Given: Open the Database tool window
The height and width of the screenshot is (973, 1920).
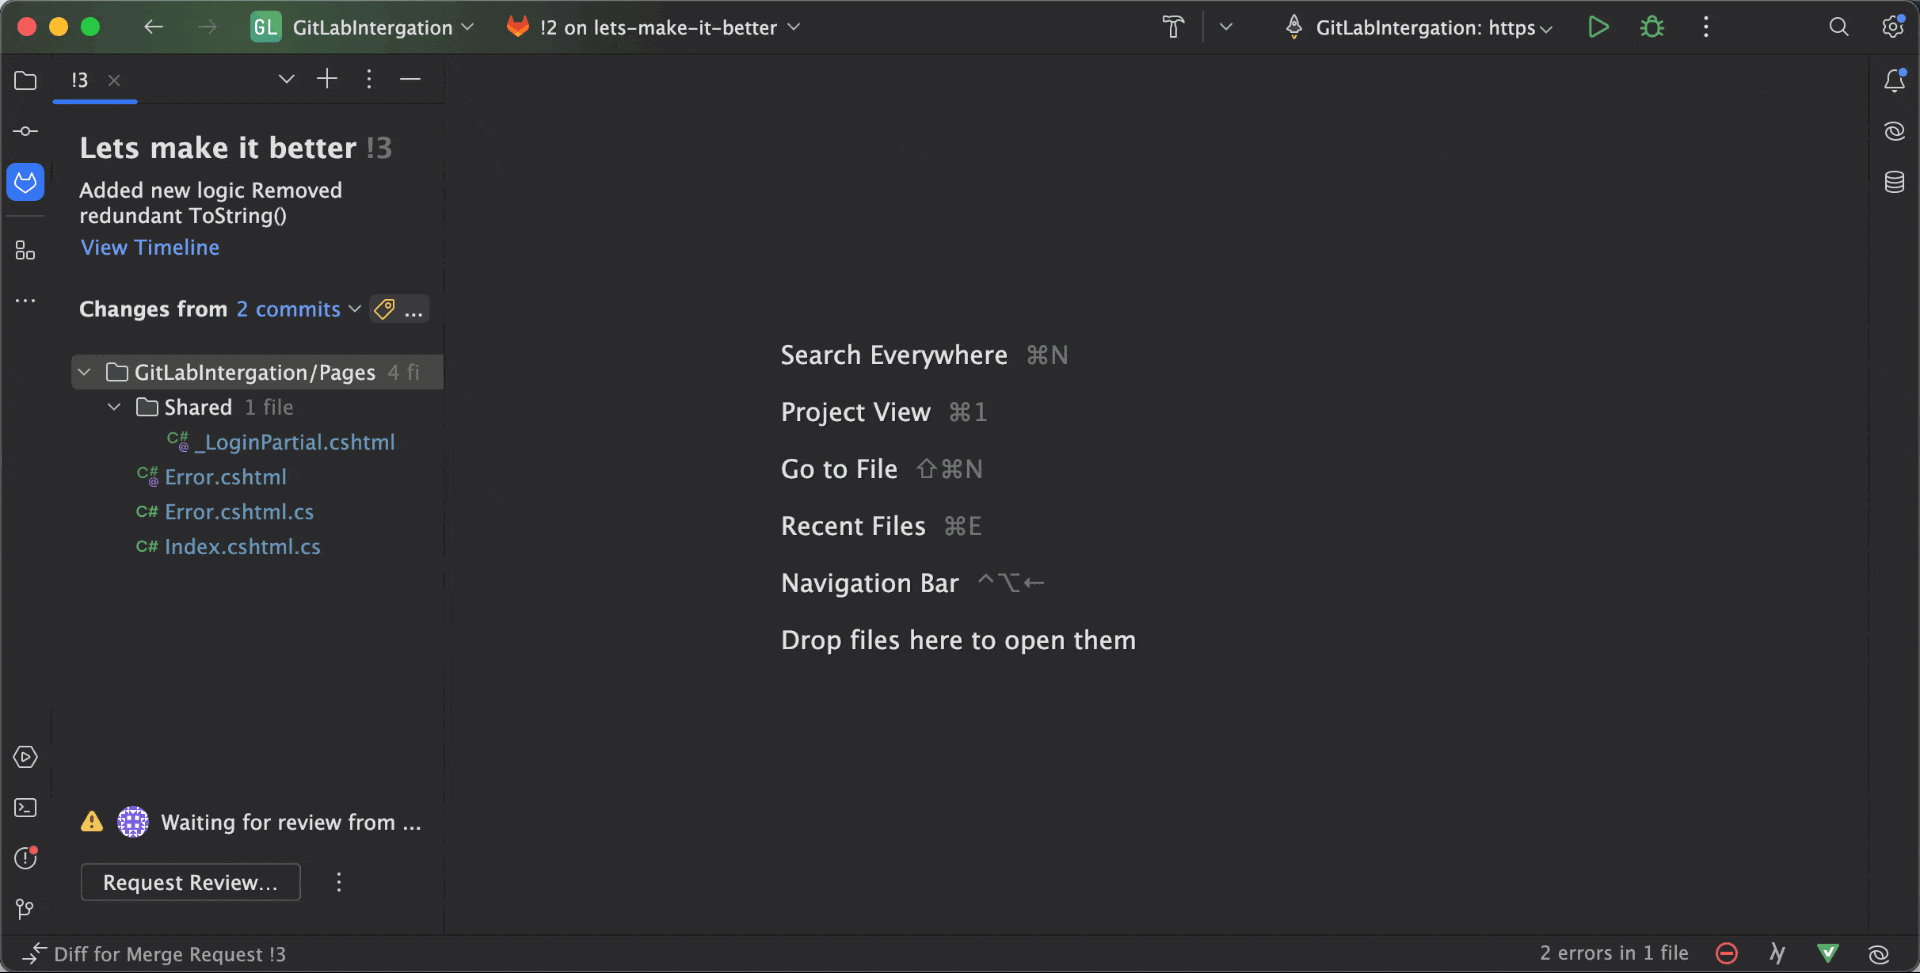Looking at the screenshot, I should tap(1894, 182).
